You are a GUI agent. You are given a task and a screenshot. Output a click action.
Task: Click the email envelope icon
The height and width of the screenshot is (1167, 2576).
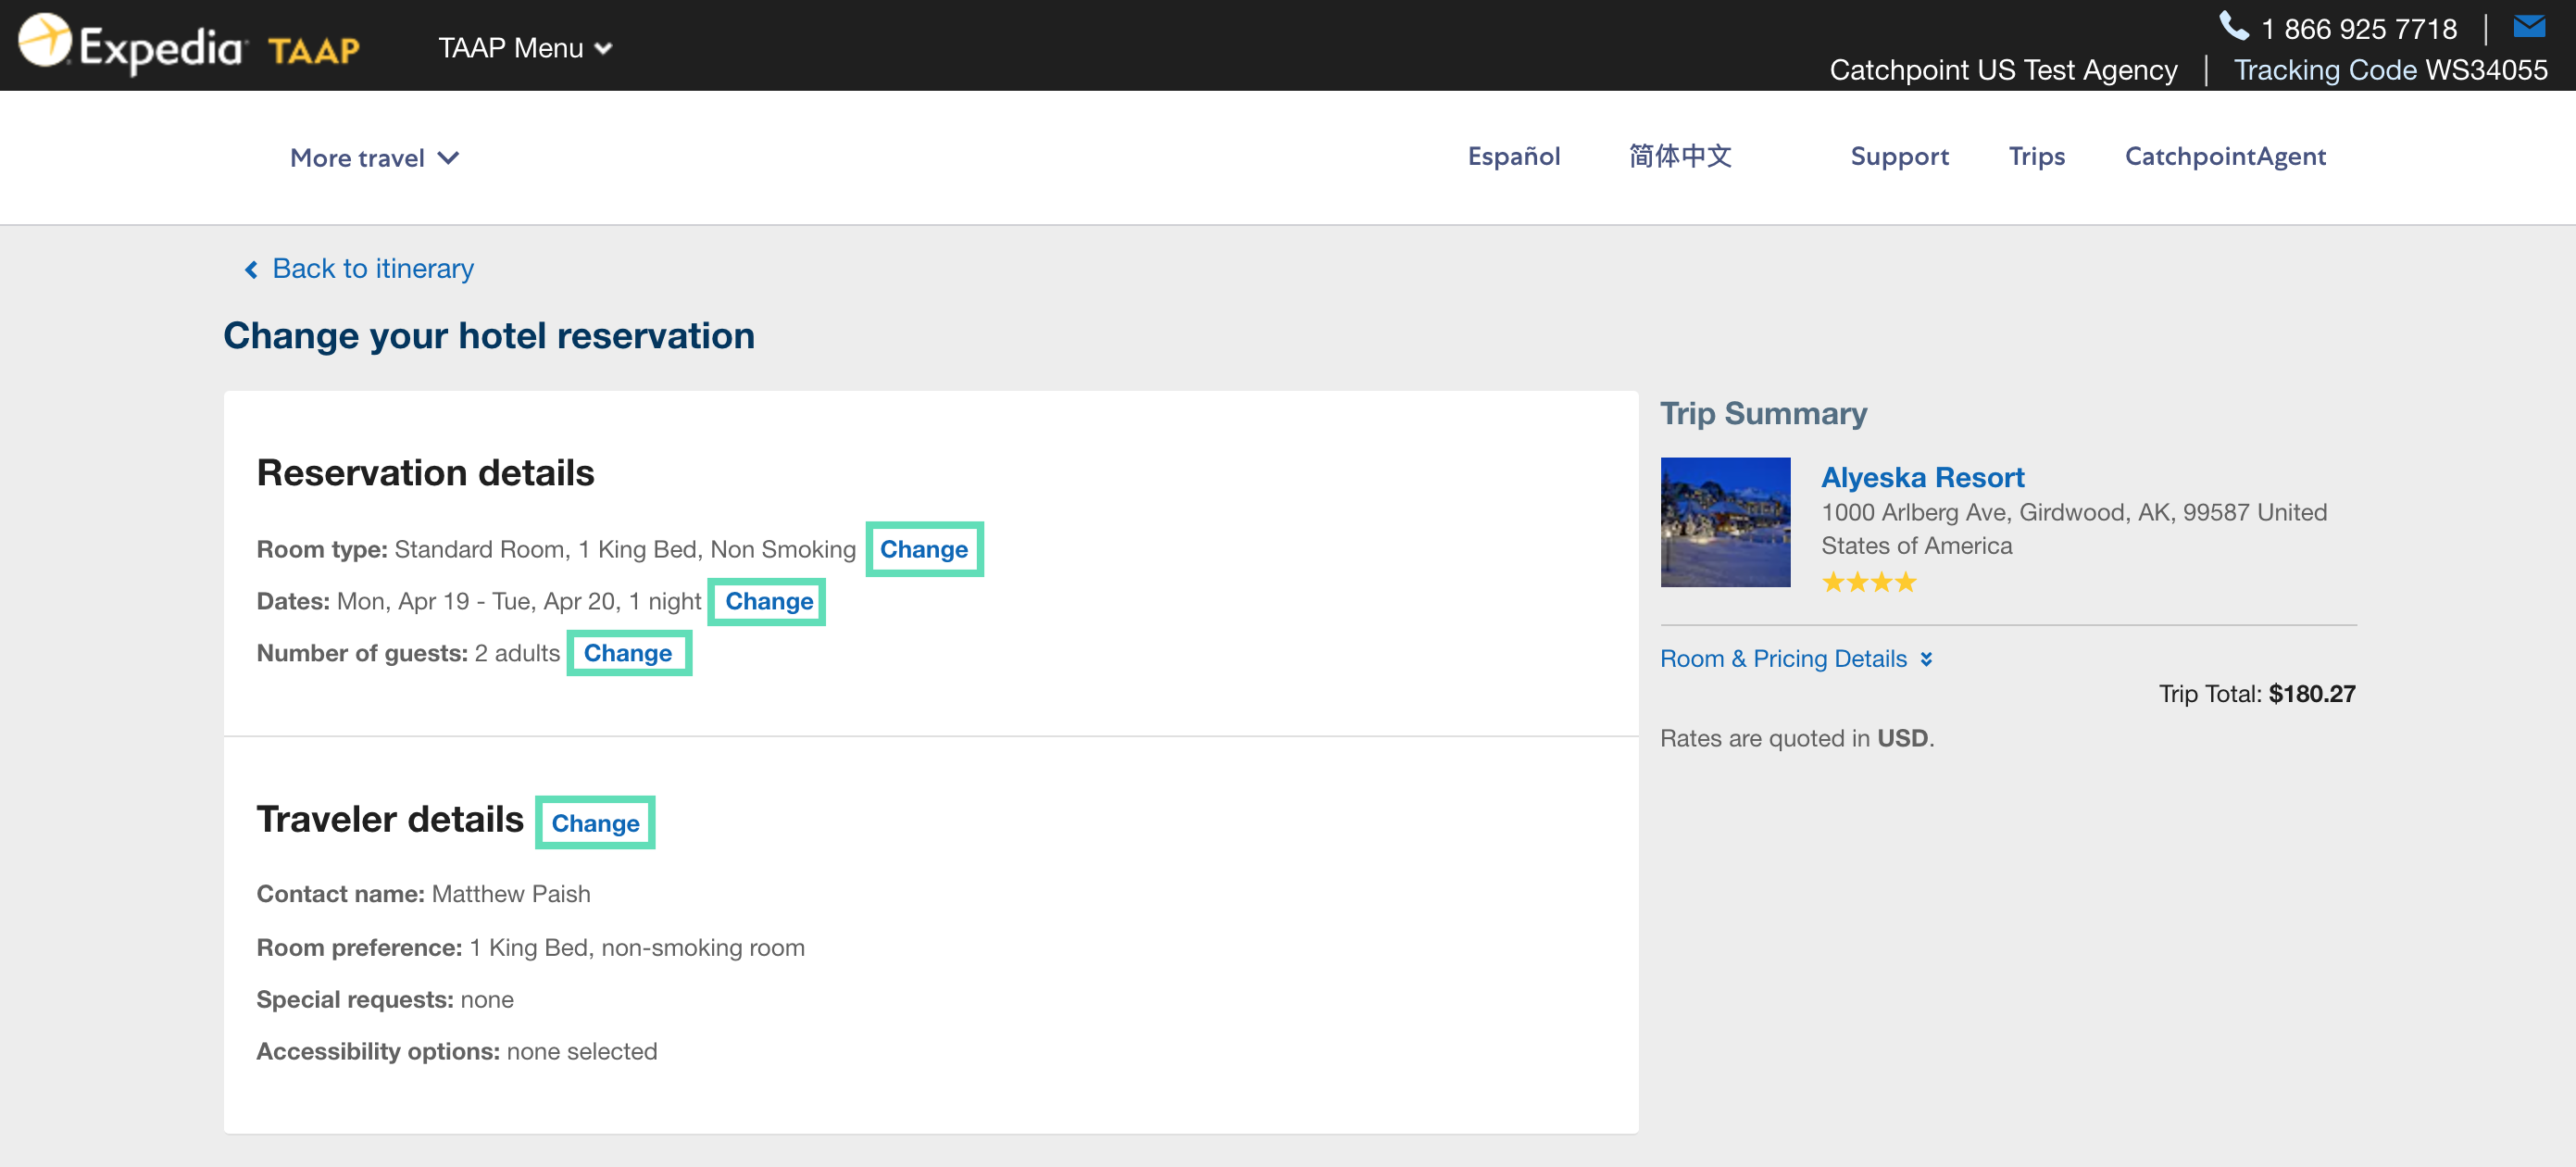pos(2529,26)
